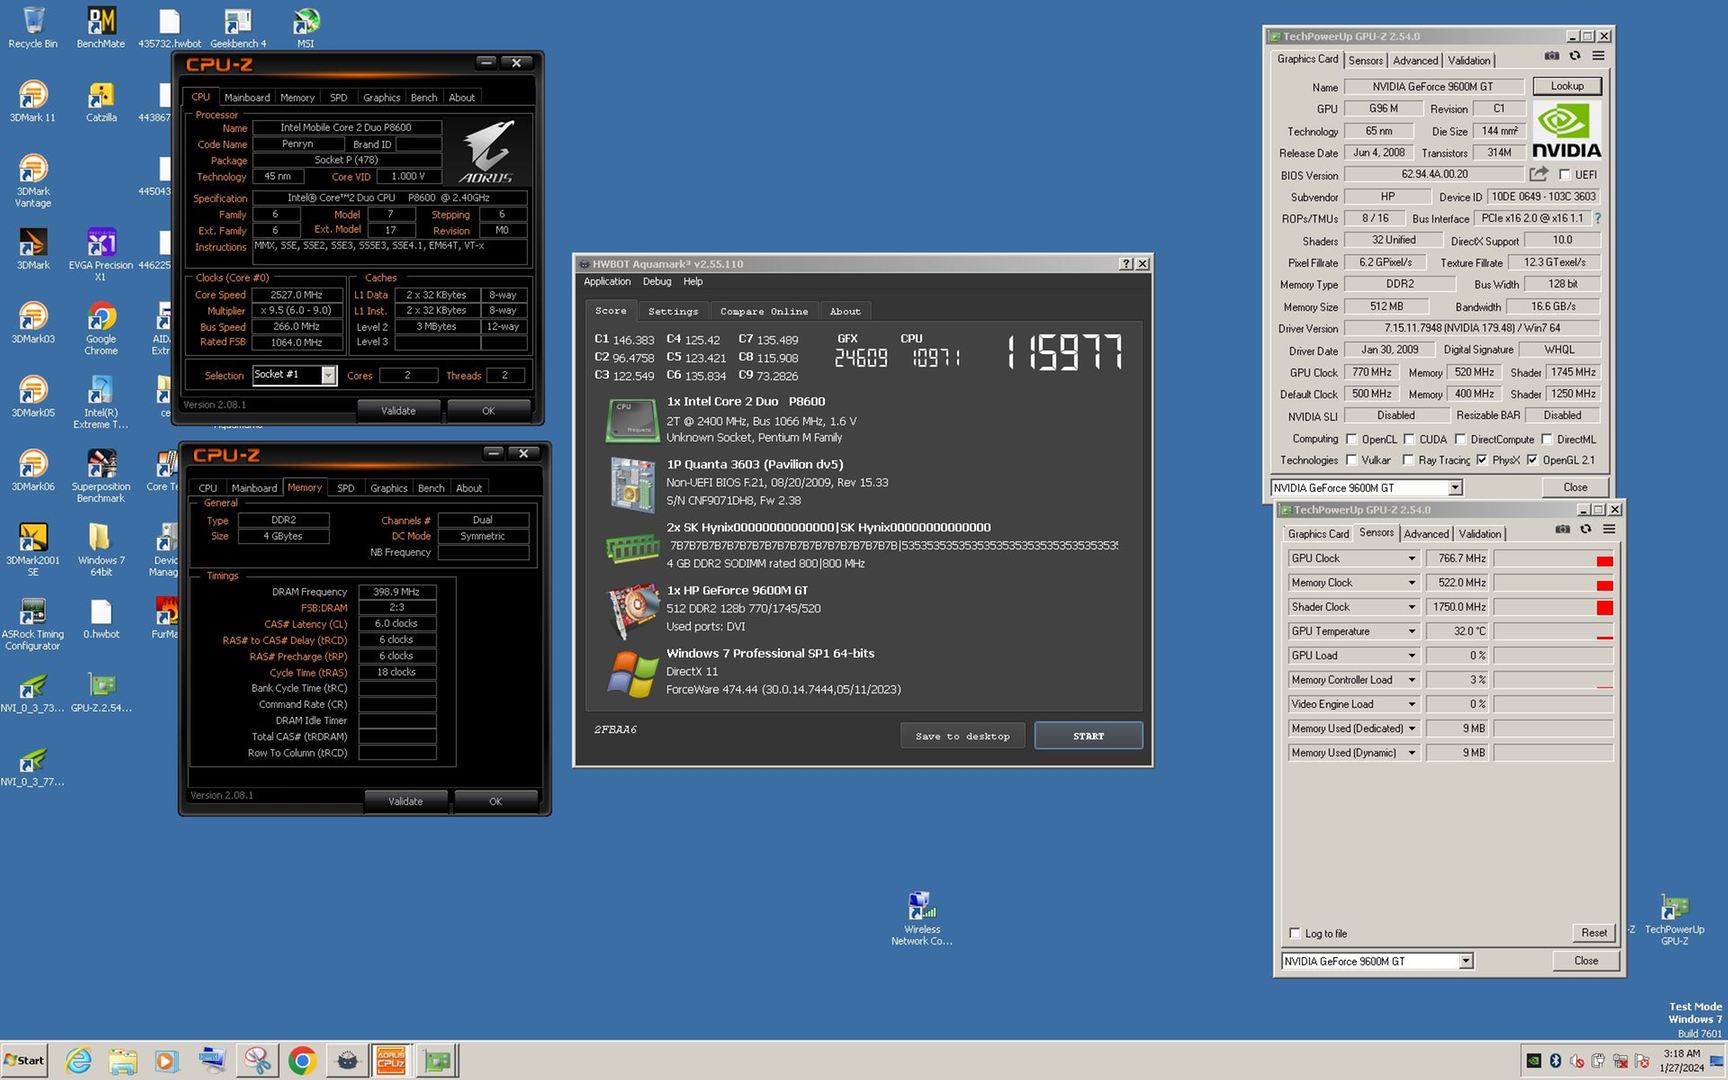Open Internet Explorer from taskbar
The image size is (1728, 1080).
78,1060
